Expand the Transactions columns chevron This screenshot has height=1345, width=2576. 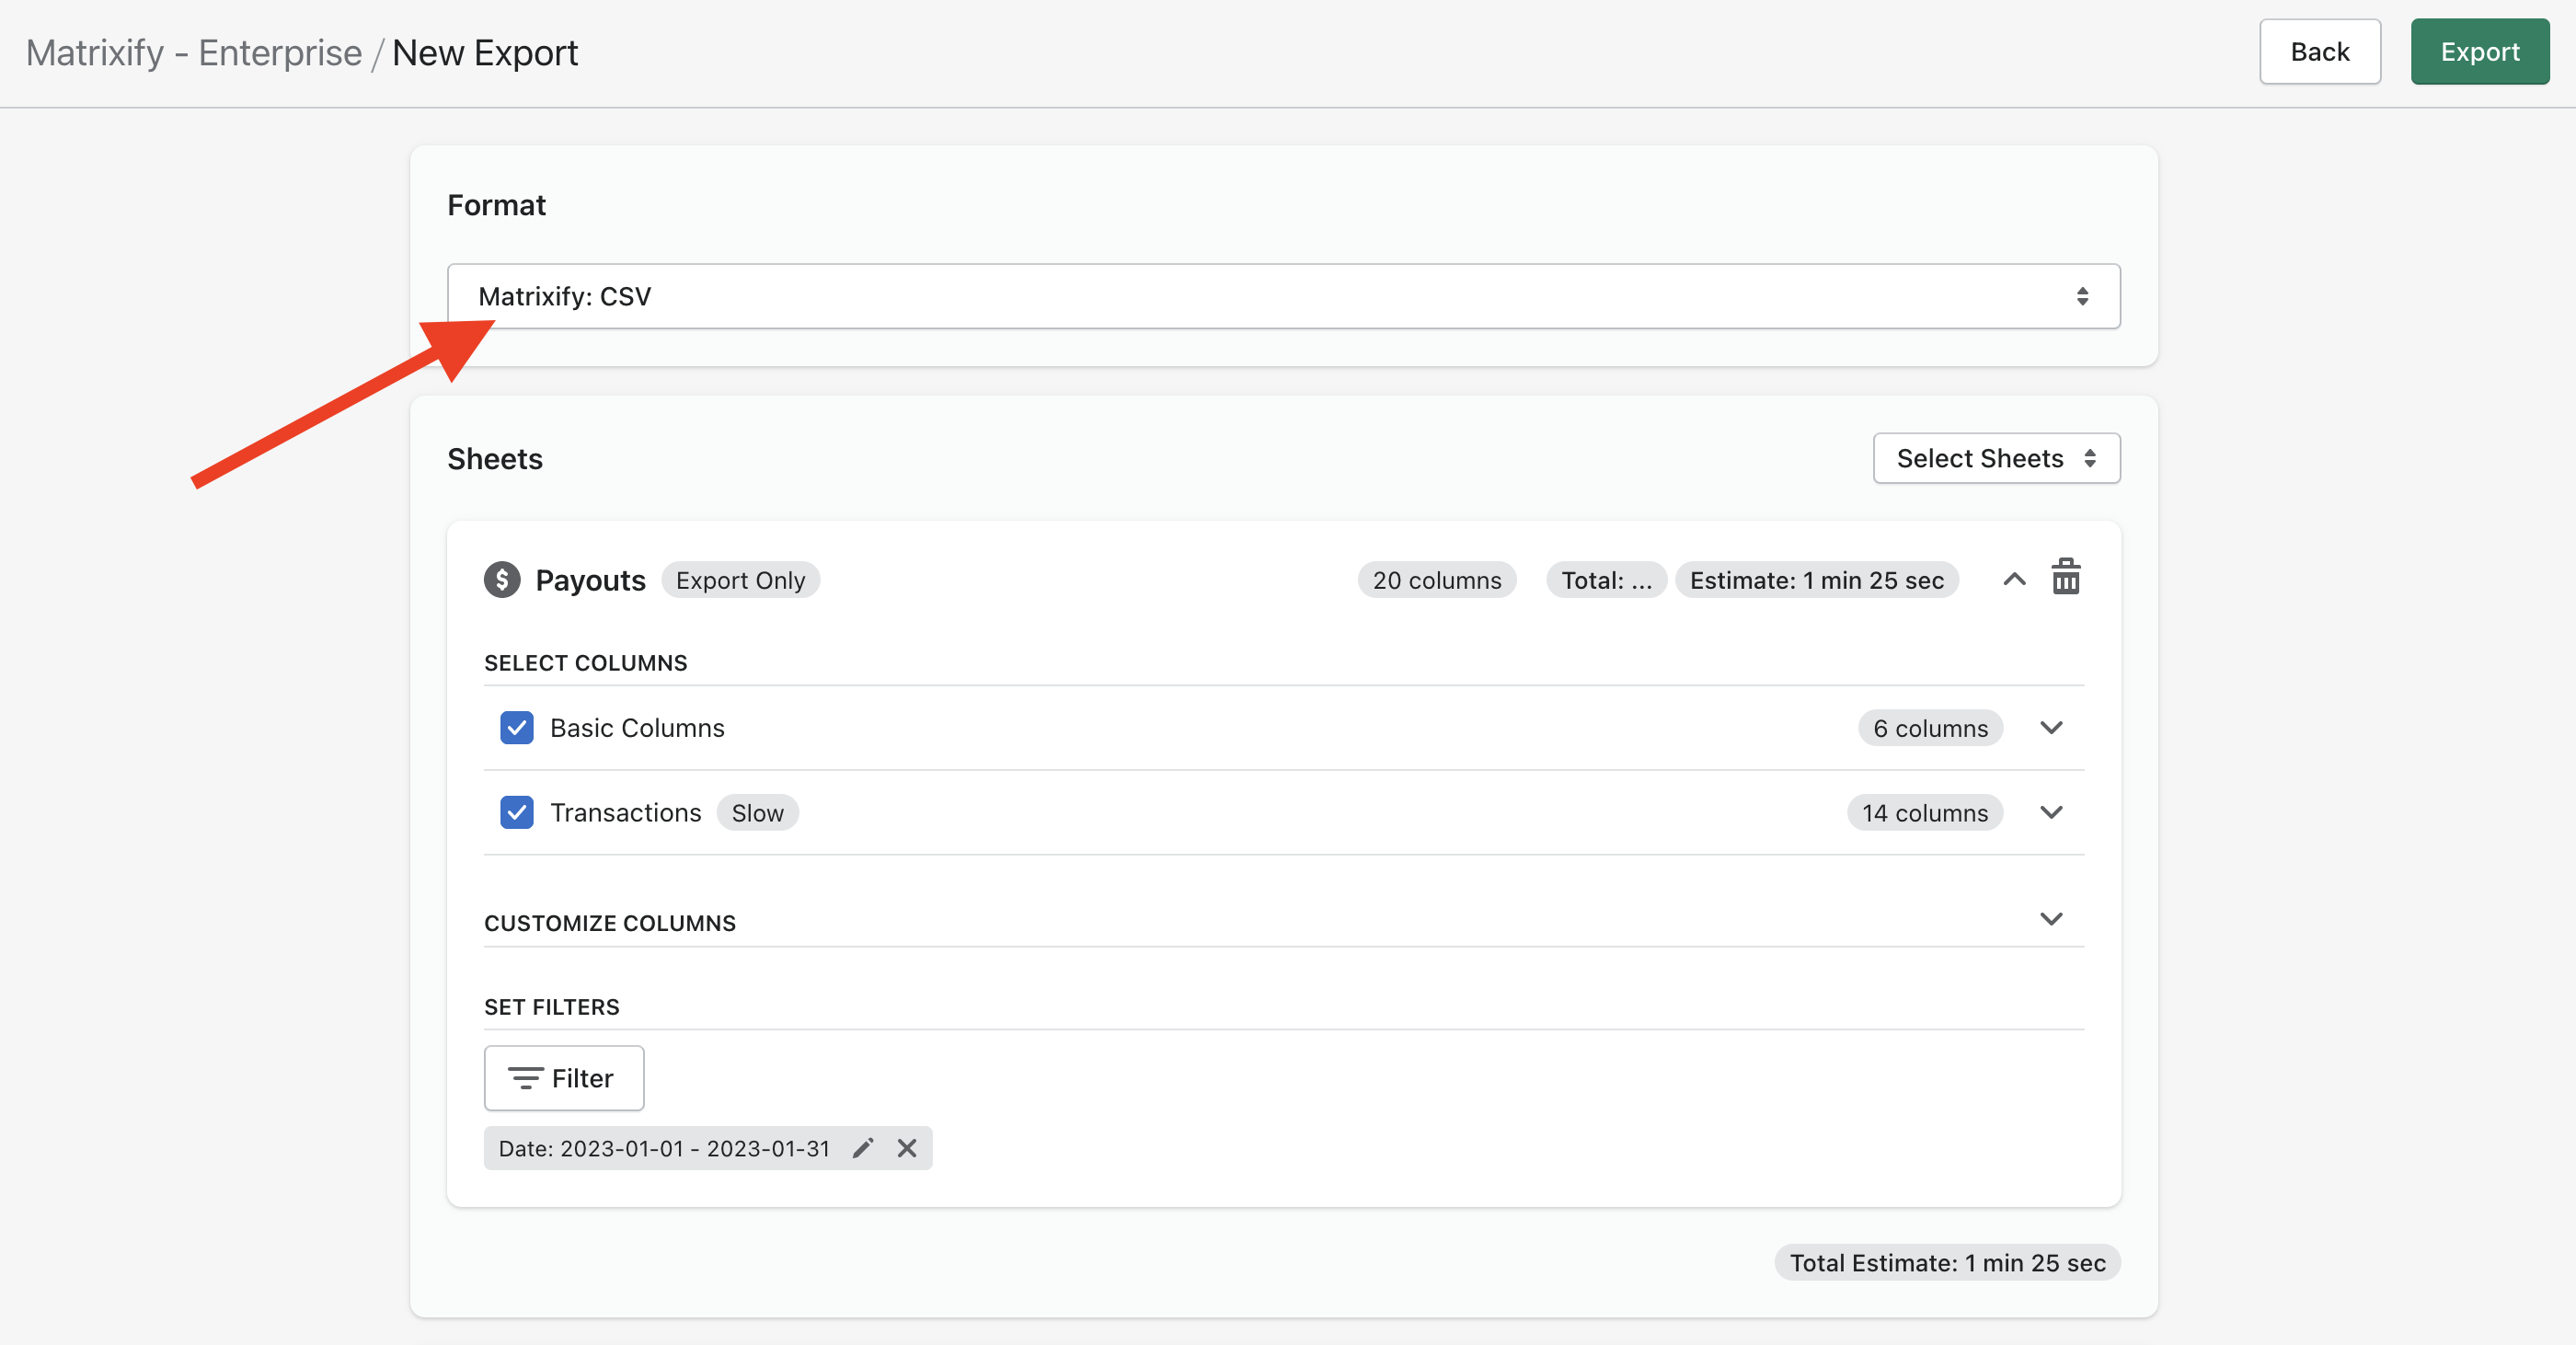pos(2051,812)
